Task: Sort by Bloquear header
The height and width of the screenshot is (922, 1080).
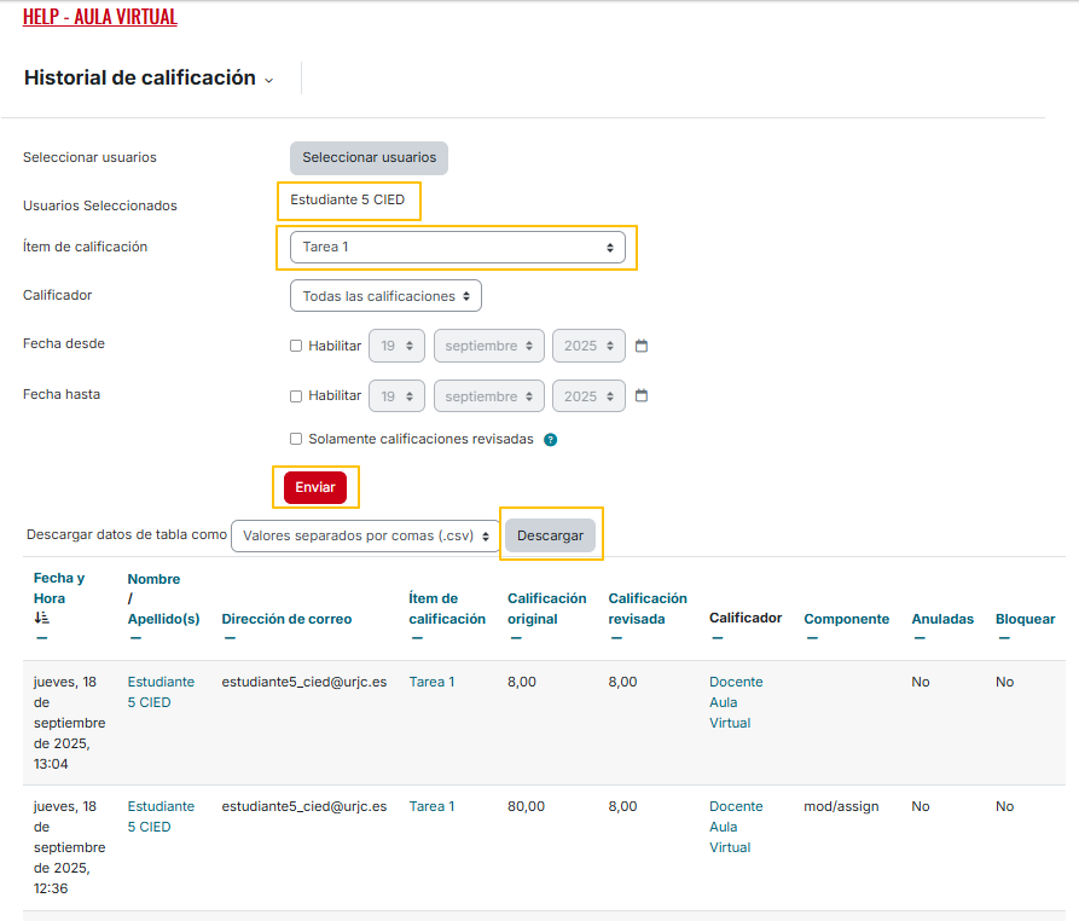Action: 1025,619
